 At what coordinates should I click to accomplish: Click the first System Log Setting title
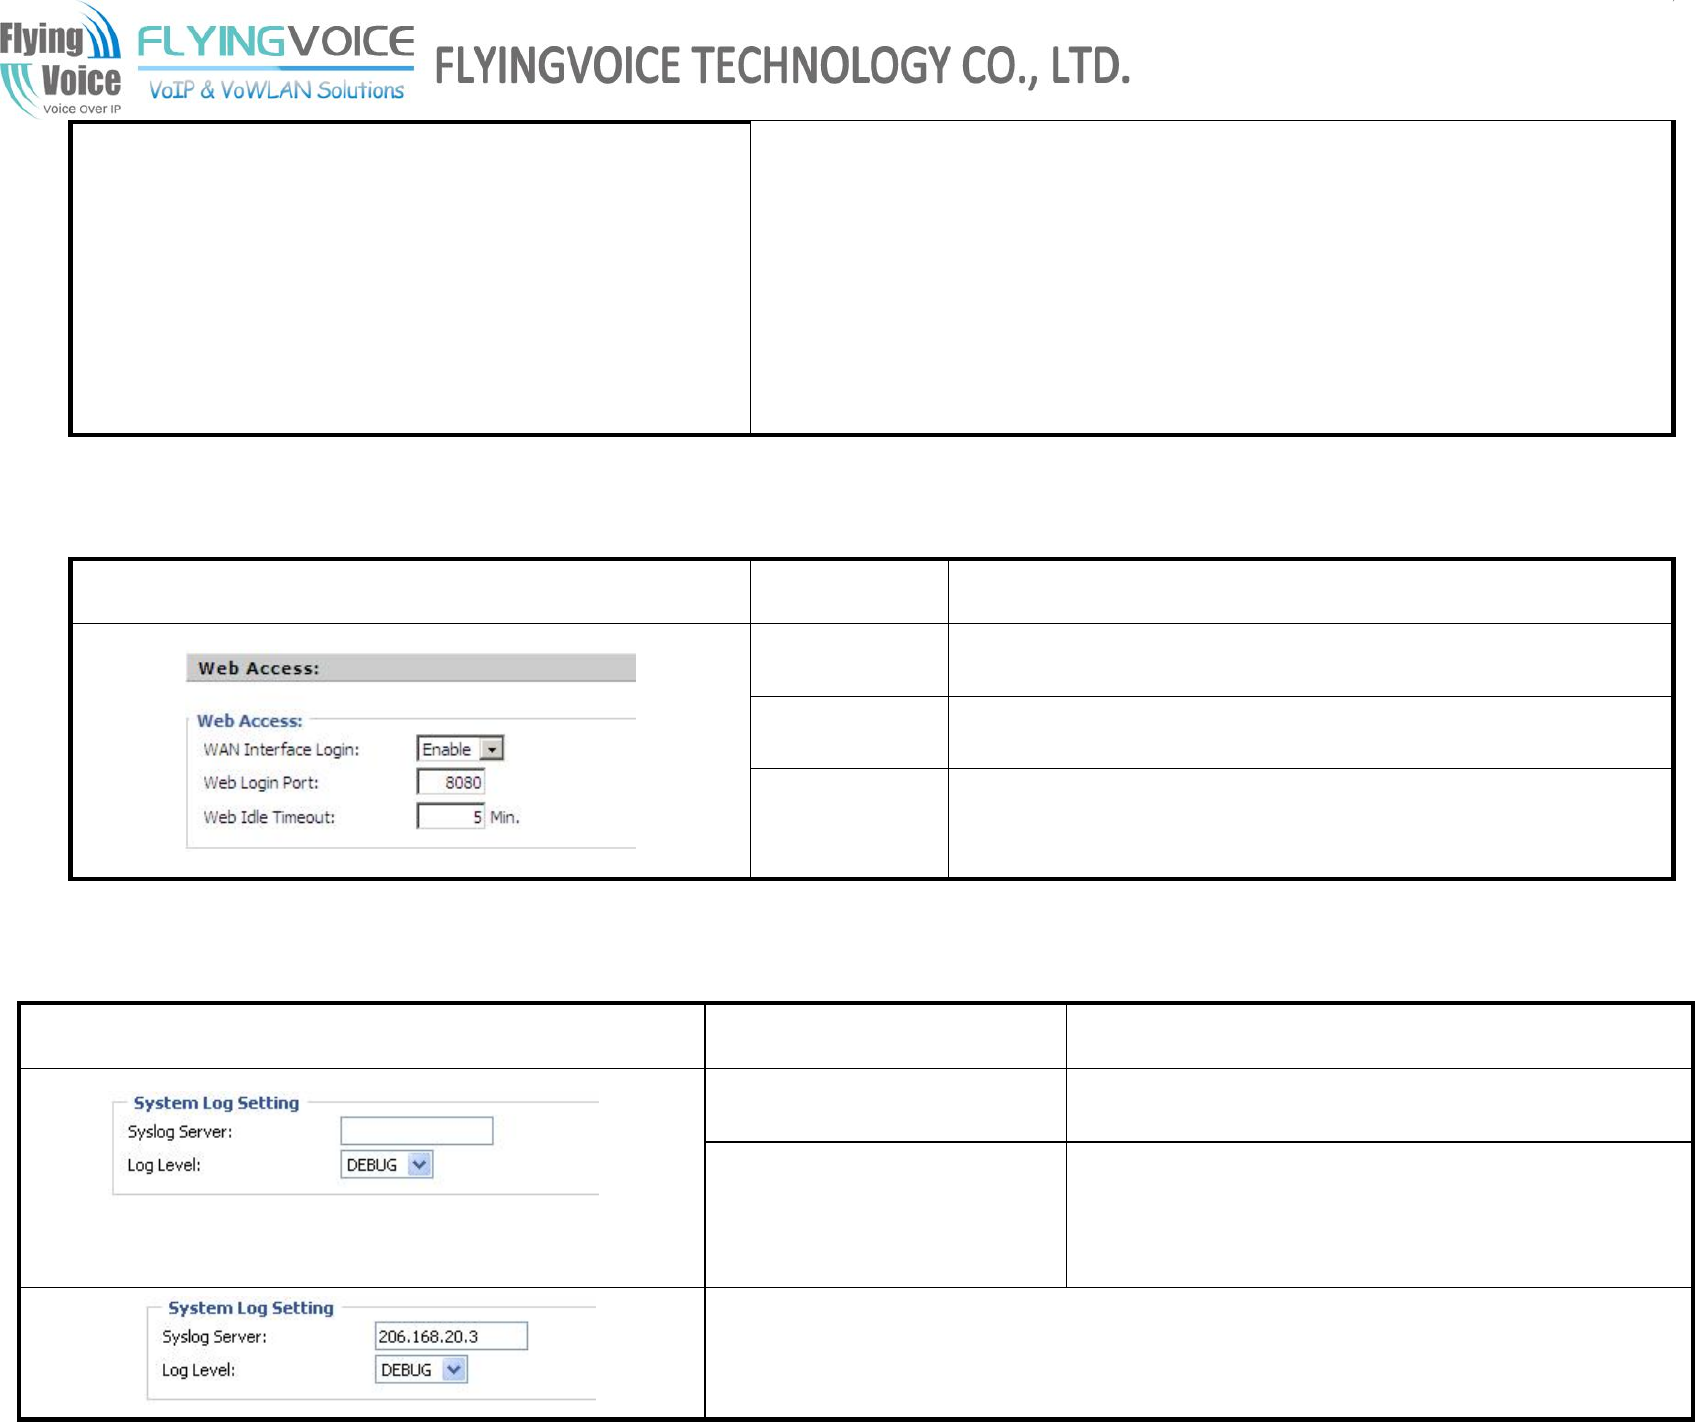pyautogui.click(x=216, y=1103)
